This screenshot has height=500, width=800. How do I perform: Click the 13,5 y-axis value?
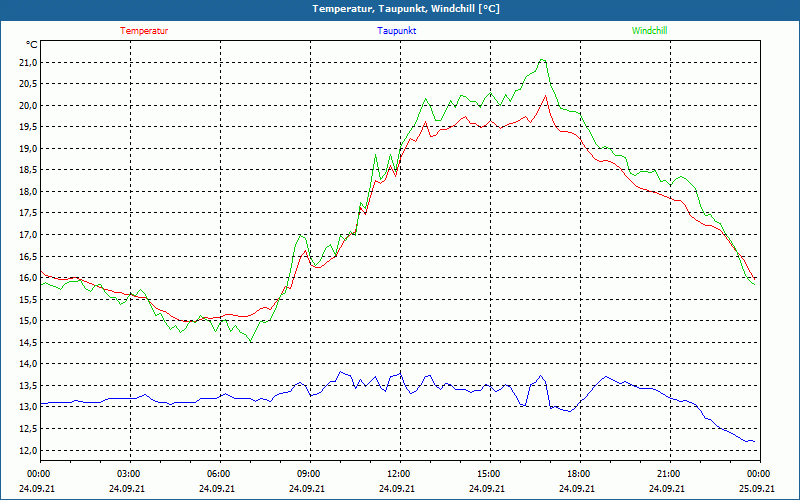coord(28,386)
